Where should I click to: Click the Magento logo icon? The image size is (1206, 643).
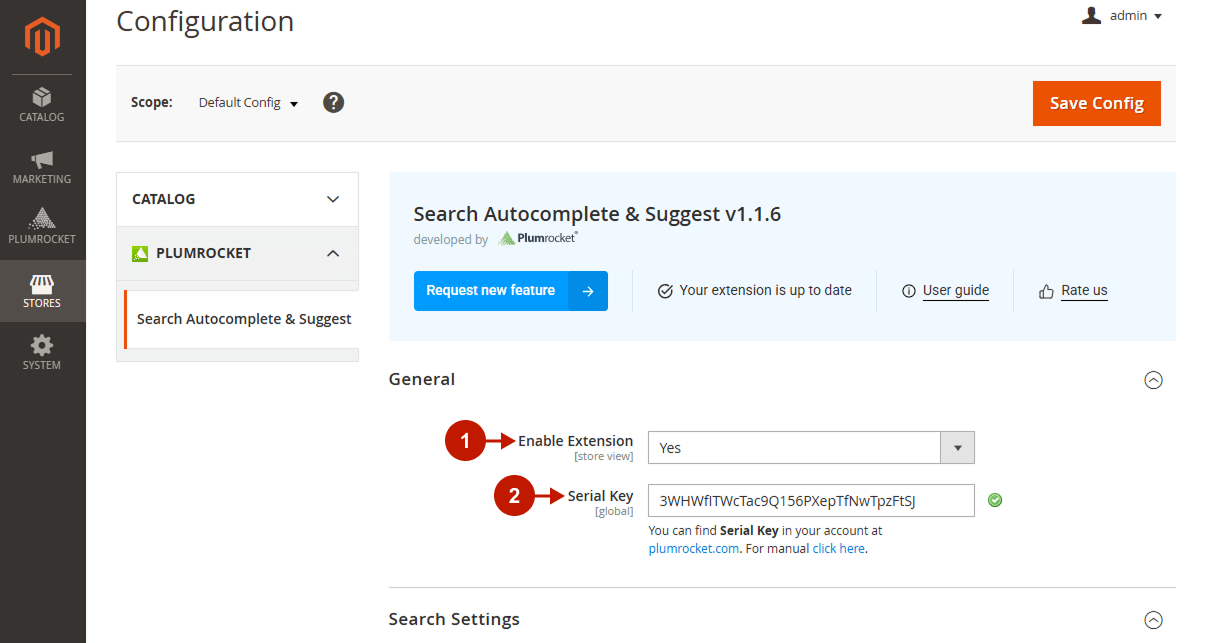(x=43, y=38)
